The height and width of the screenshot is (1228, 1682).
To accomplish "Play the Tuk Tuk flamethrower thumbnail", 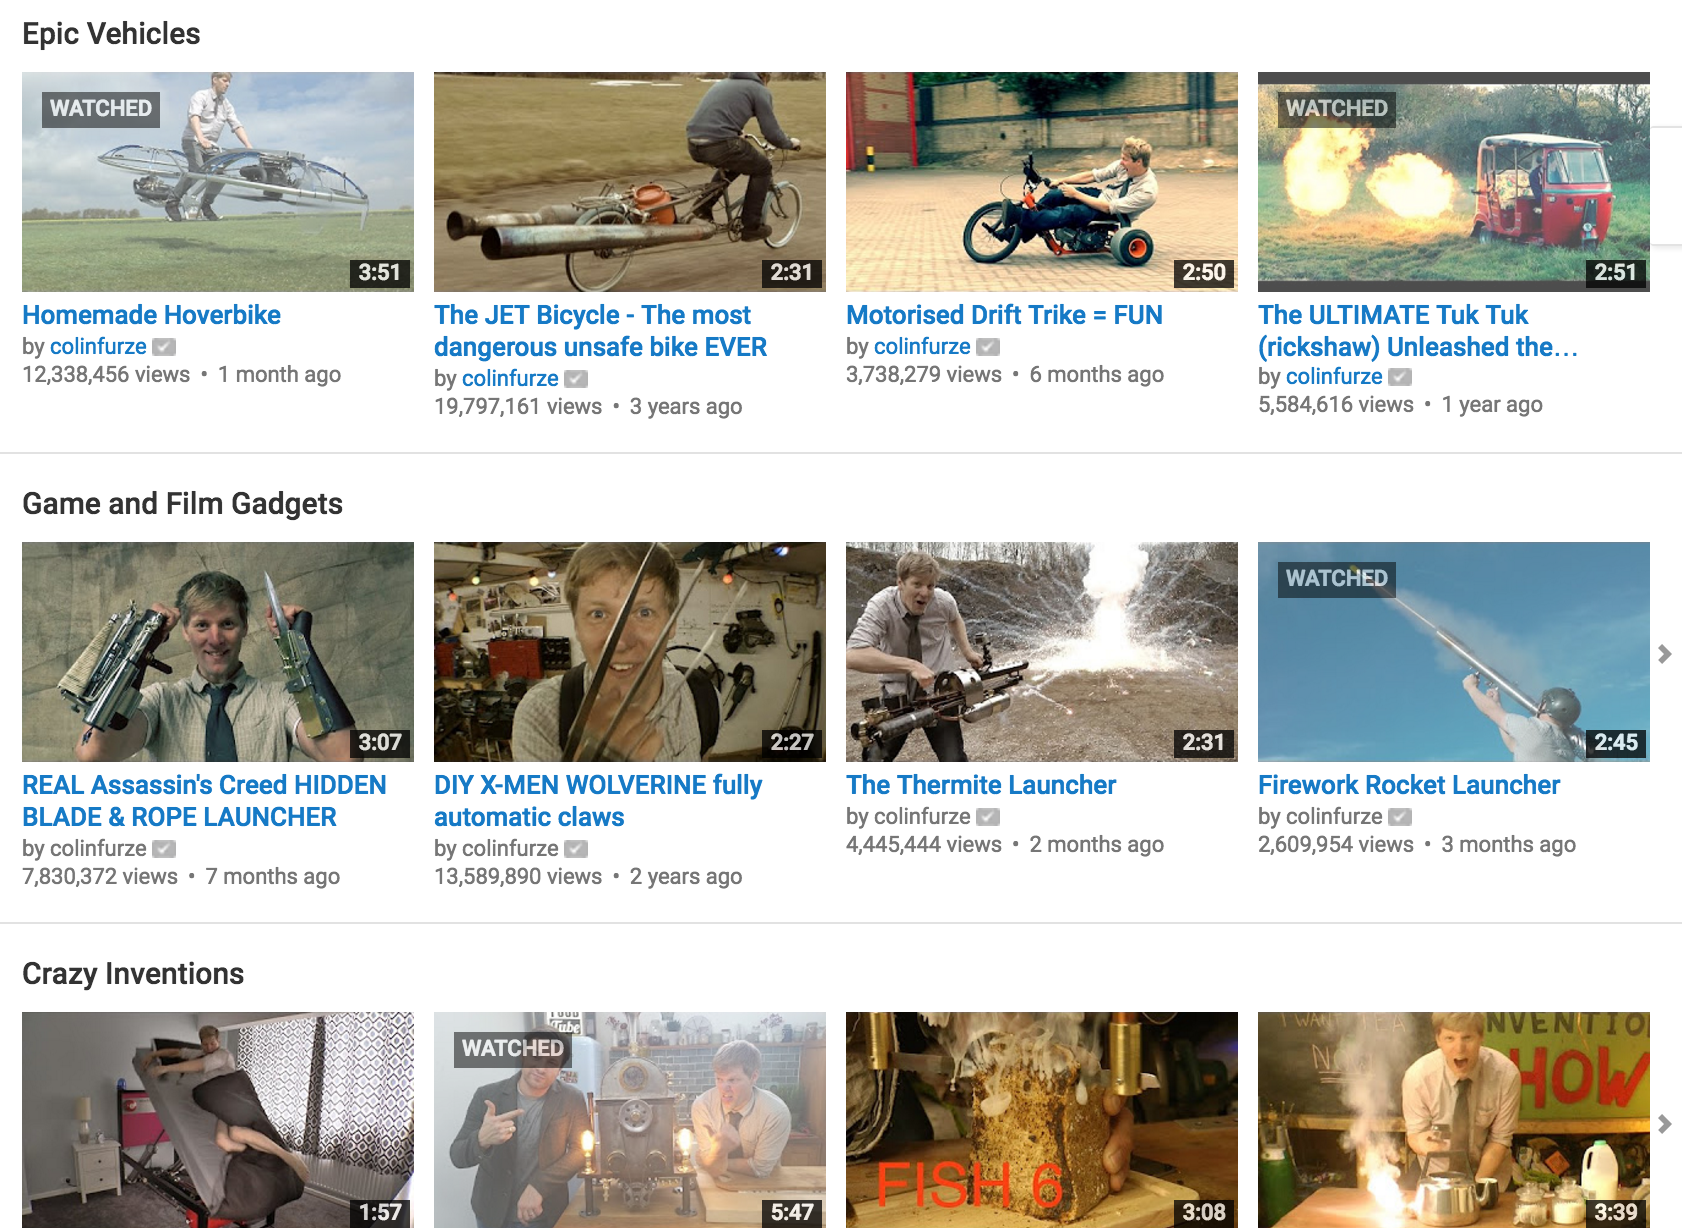I will [1454, 182].
